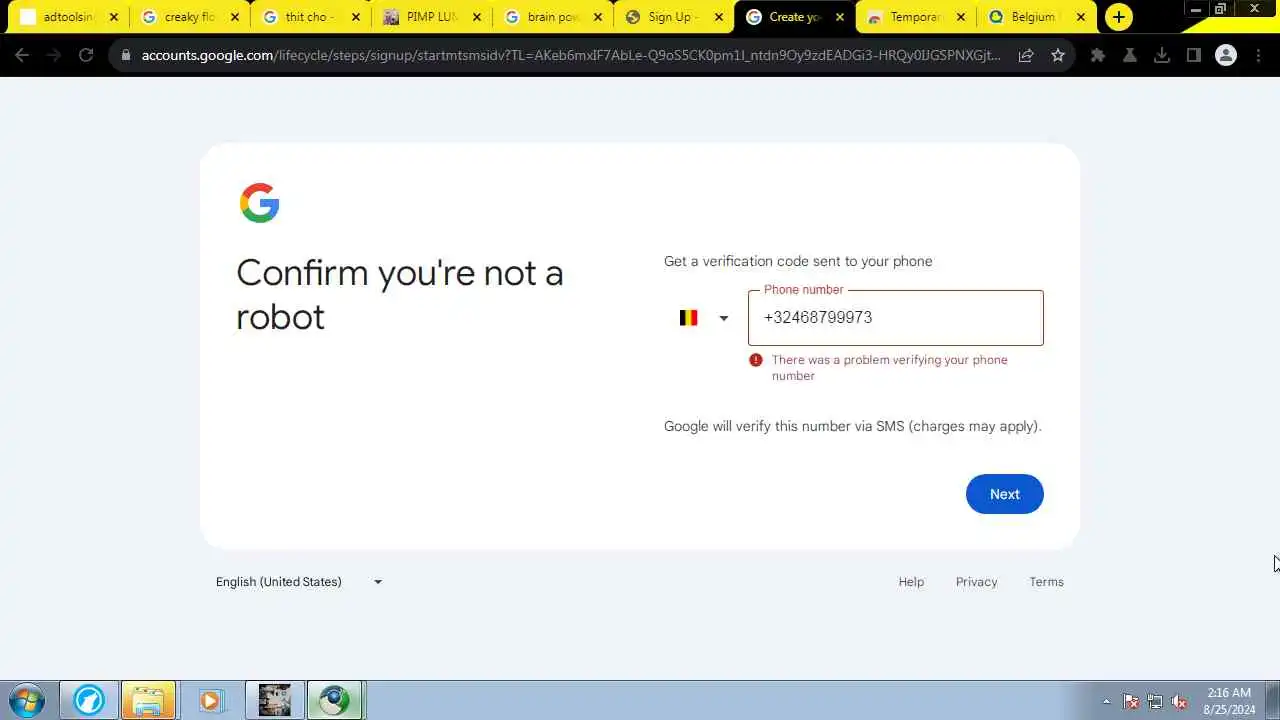Focus the Phone number input field

[895, 318]
